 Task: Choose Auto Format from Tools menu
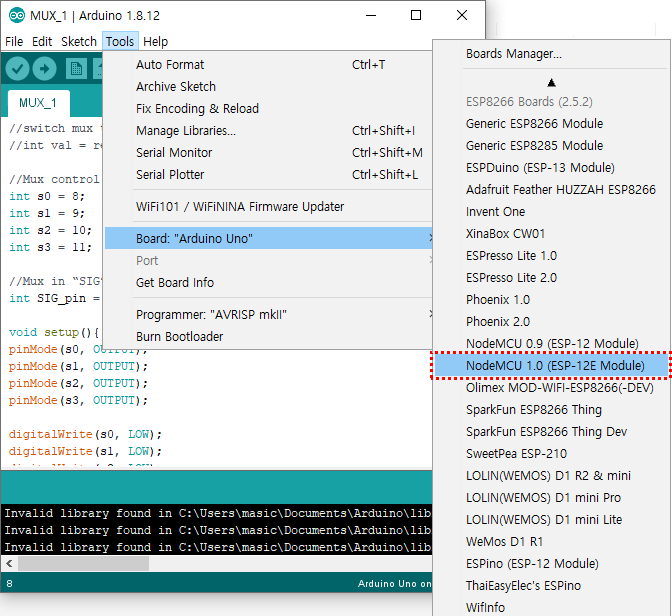pos(268,65)
